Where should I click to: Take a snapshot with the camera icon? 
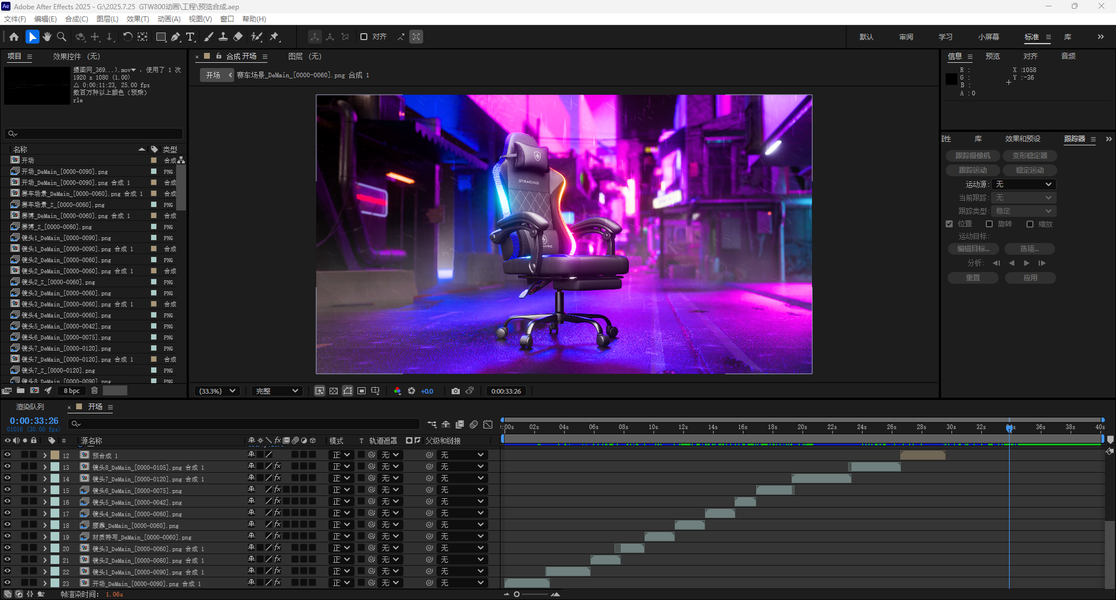coord(456,391)
